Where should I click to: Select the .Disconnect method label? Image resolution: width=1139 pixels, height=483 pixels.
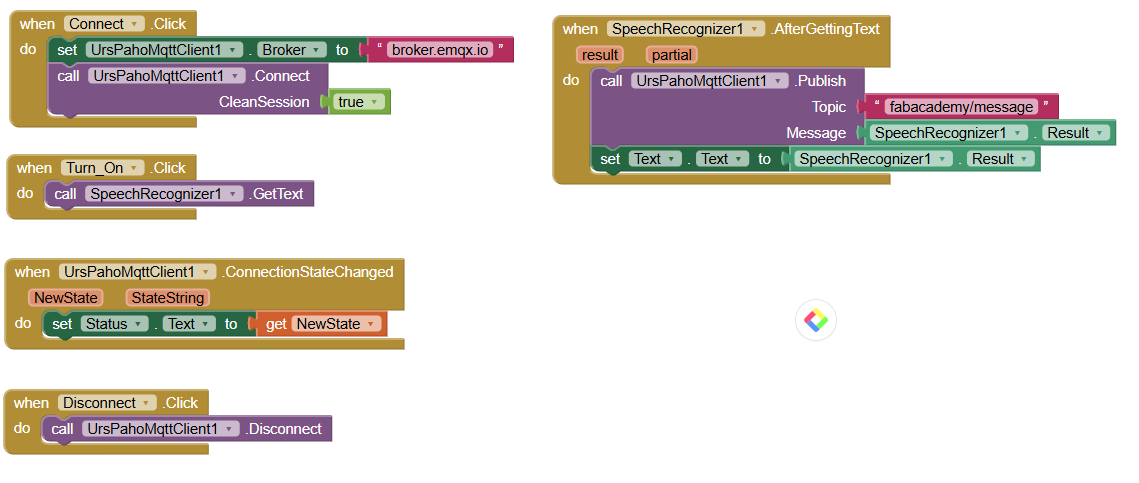click(x=283, y=429)
